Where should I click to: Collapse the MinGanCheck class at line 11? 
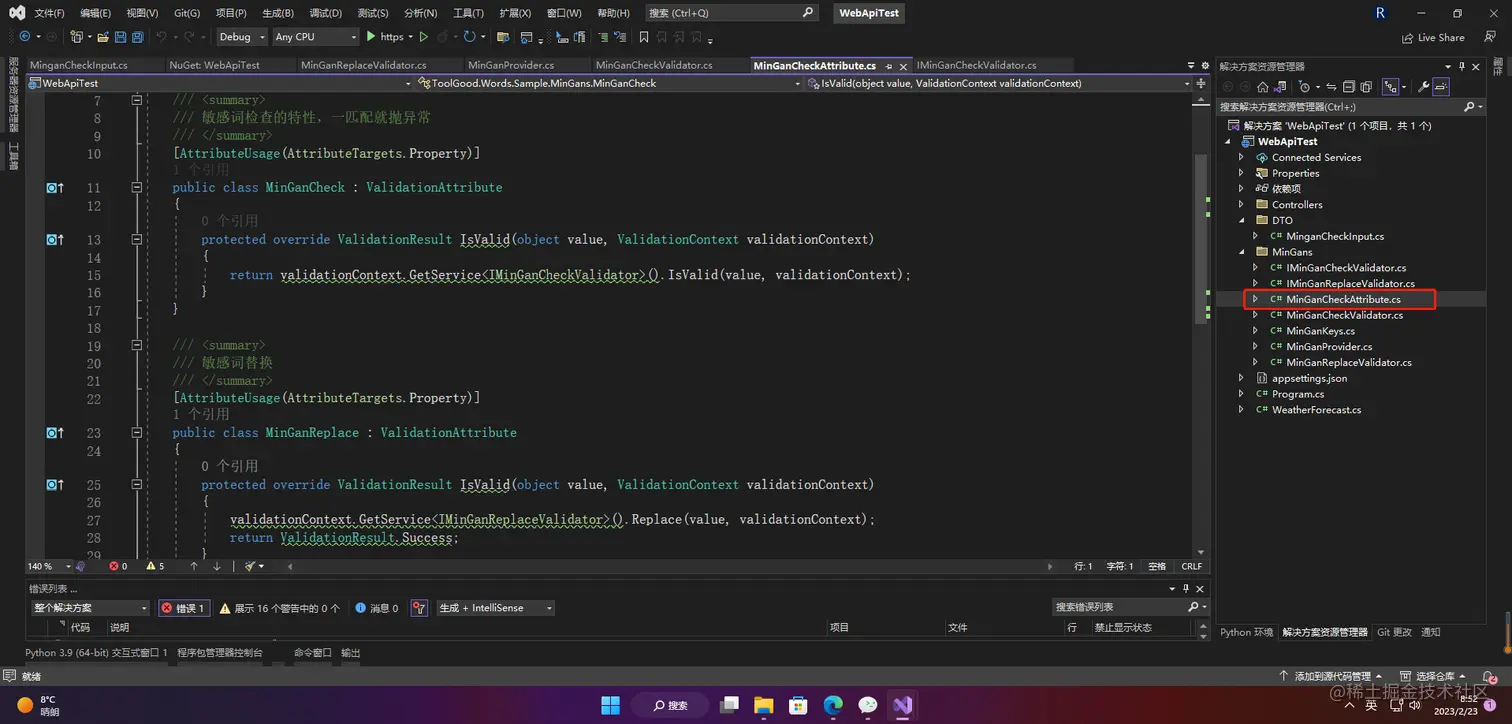click(137, 187)
